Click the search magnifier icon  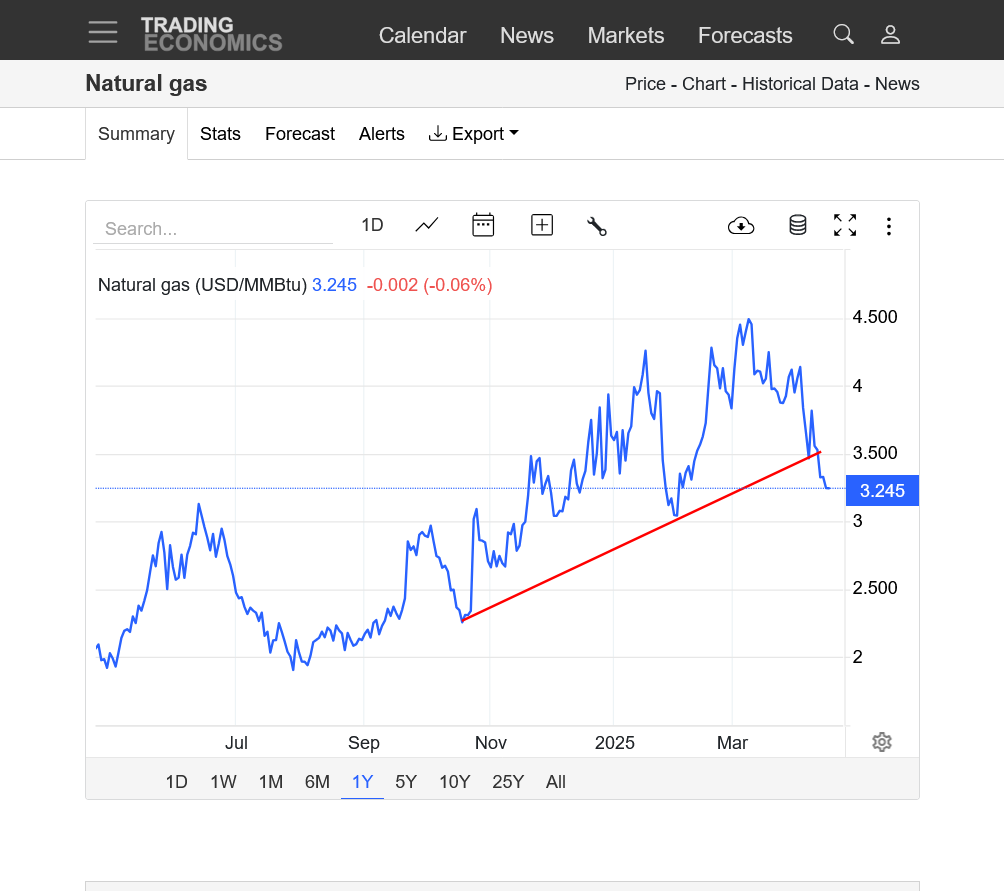843,35
